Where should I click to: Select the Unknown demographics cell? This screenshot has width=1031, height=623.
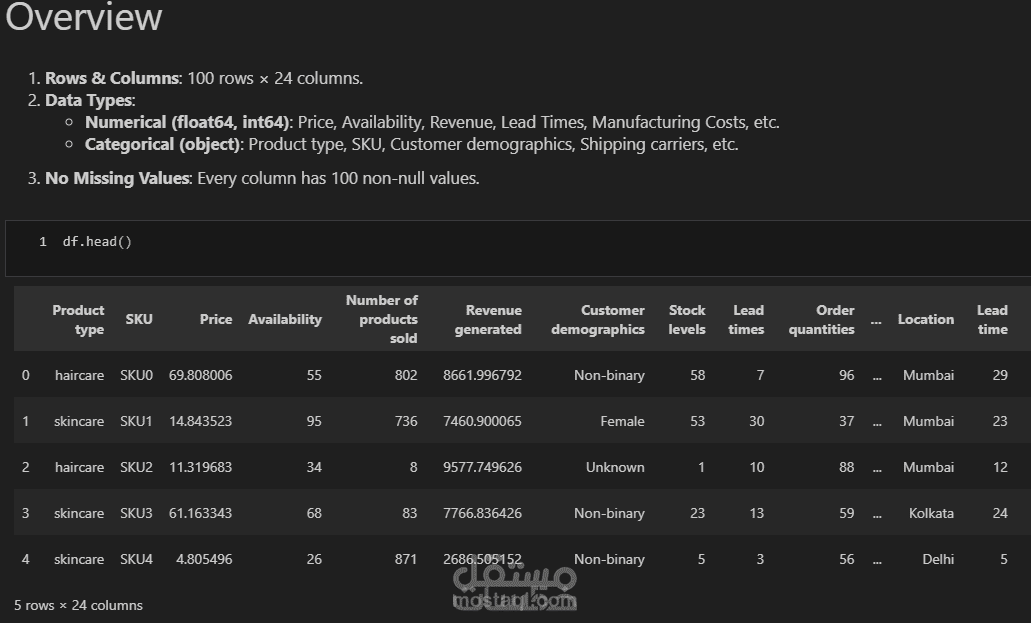coord(615,467)
